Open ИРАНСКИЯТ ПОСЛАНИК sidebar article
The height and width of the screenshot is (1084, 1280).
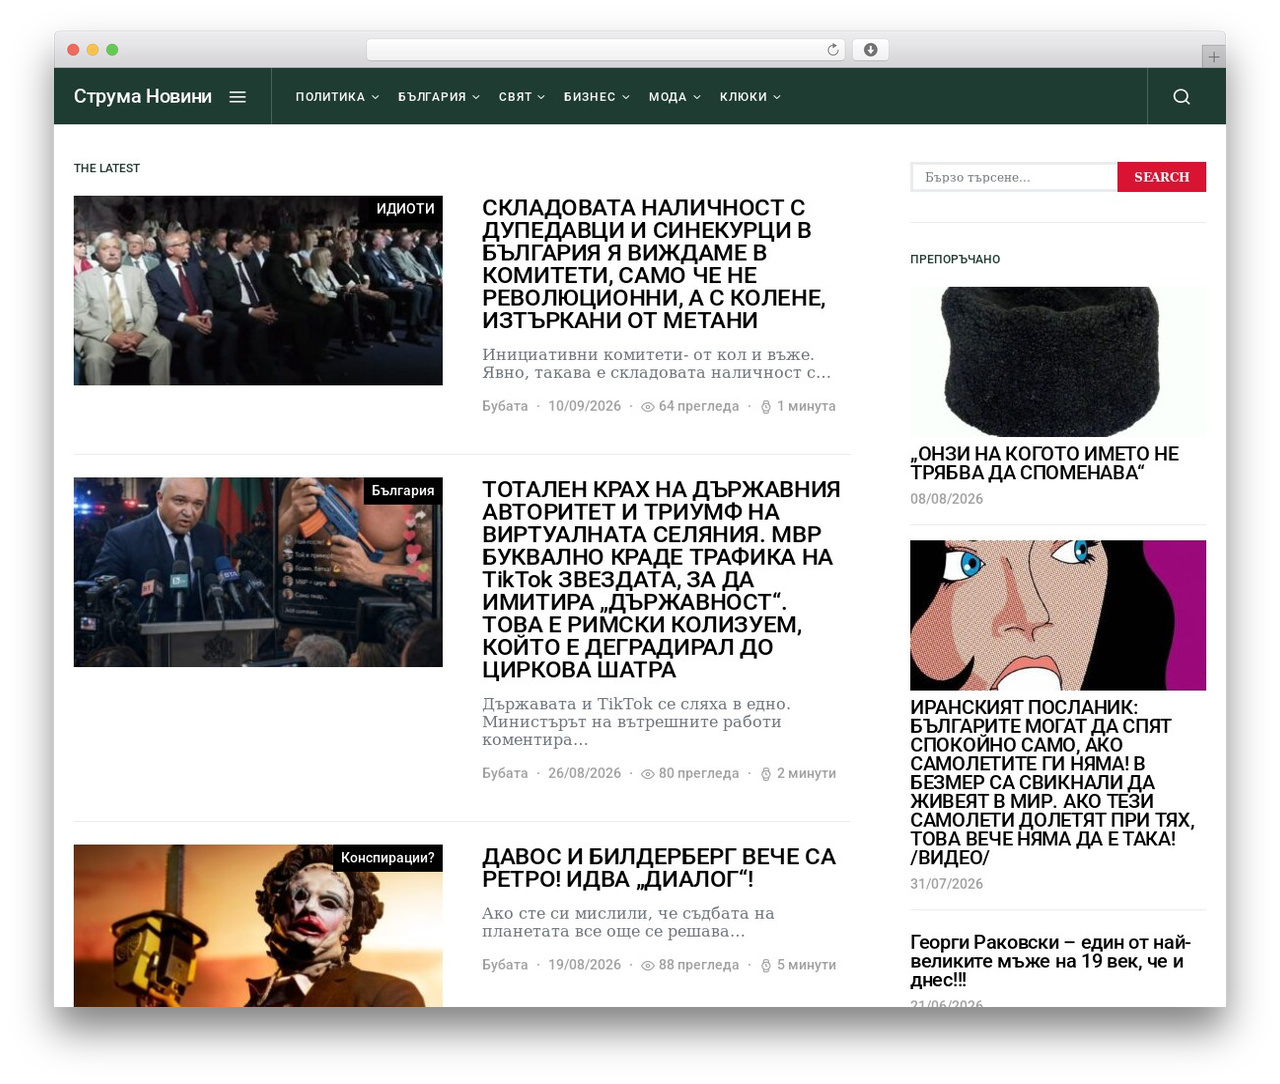coord(1052,783)
